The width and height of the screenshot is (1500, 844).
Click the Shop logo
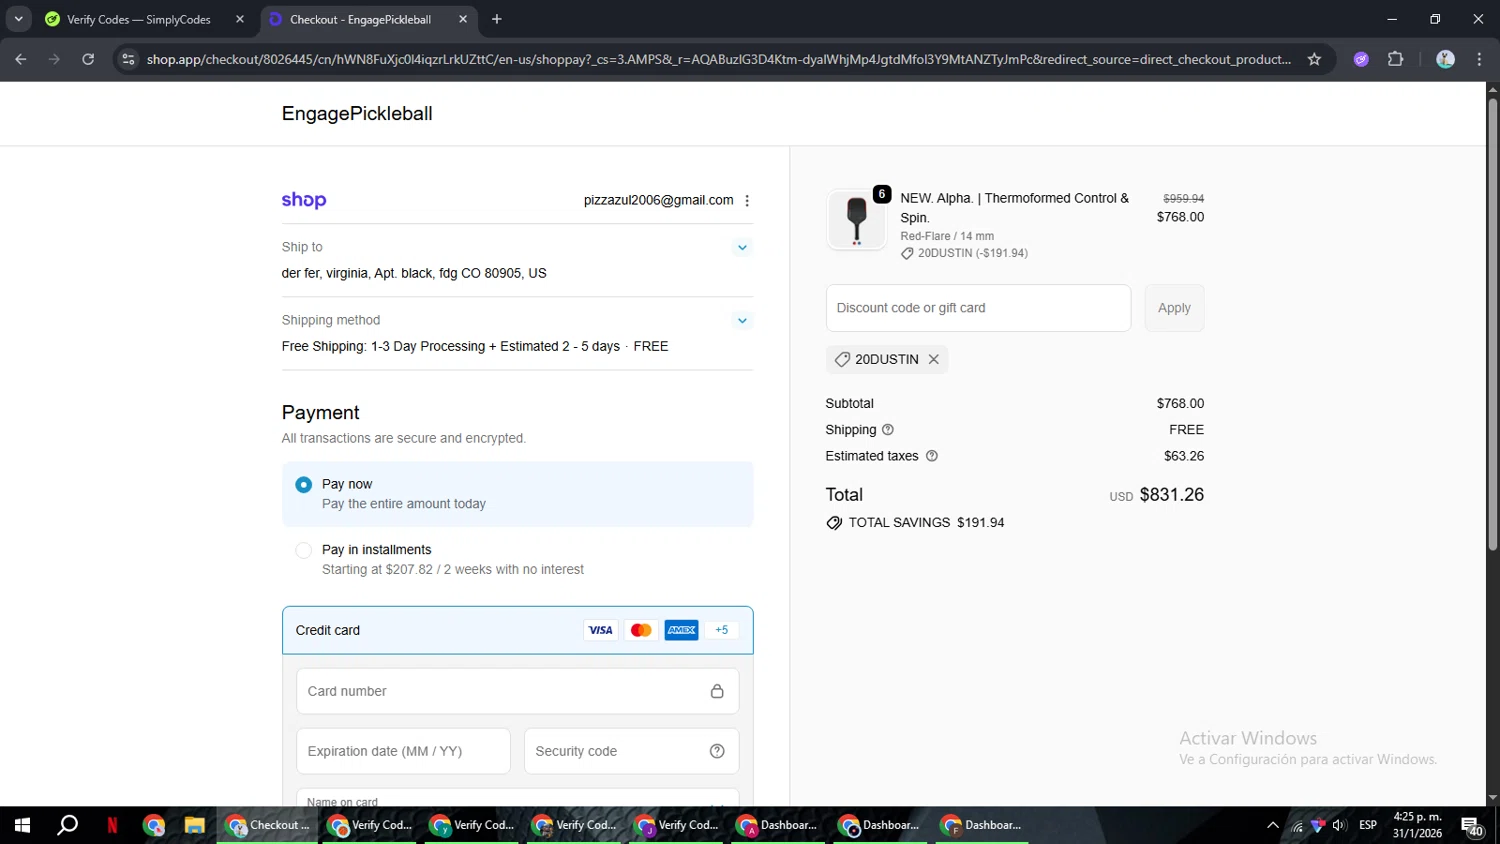pos(304,200)
